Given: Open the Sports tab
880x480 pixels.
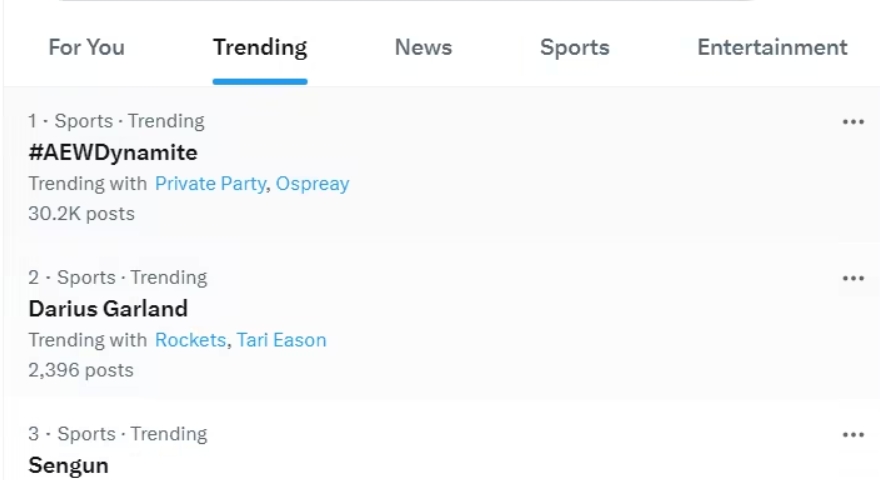Looking at the screenshot, I should tap(574, 47).
